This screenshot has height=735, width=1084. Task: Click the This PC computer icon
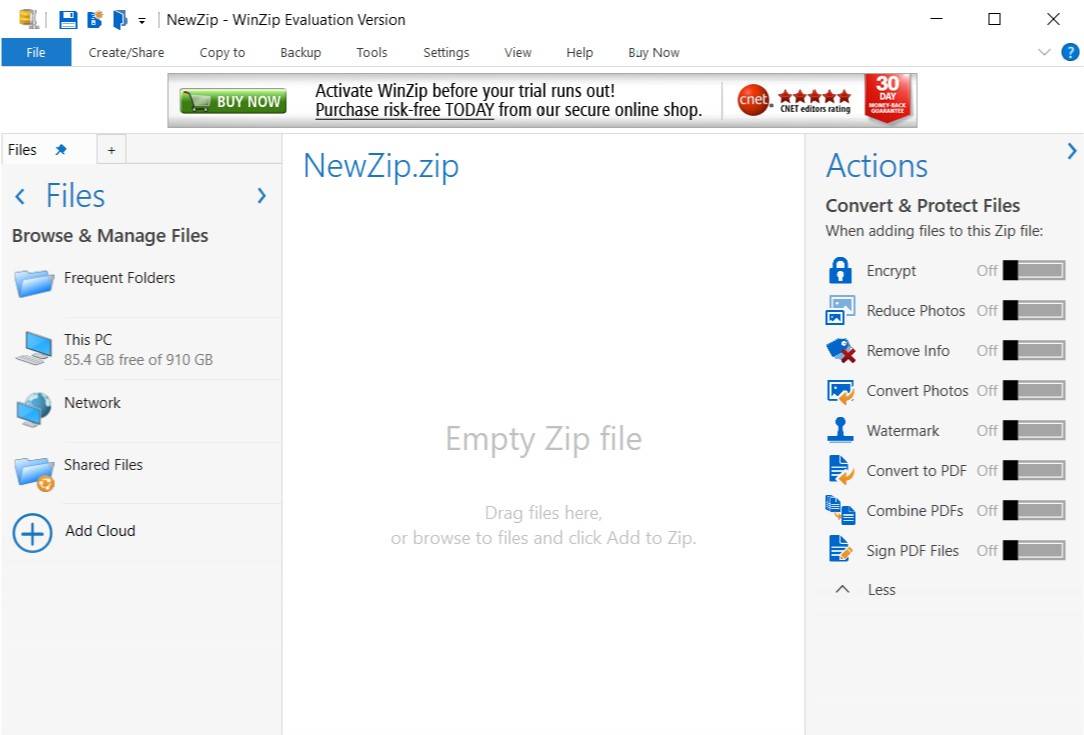[34, 348]
